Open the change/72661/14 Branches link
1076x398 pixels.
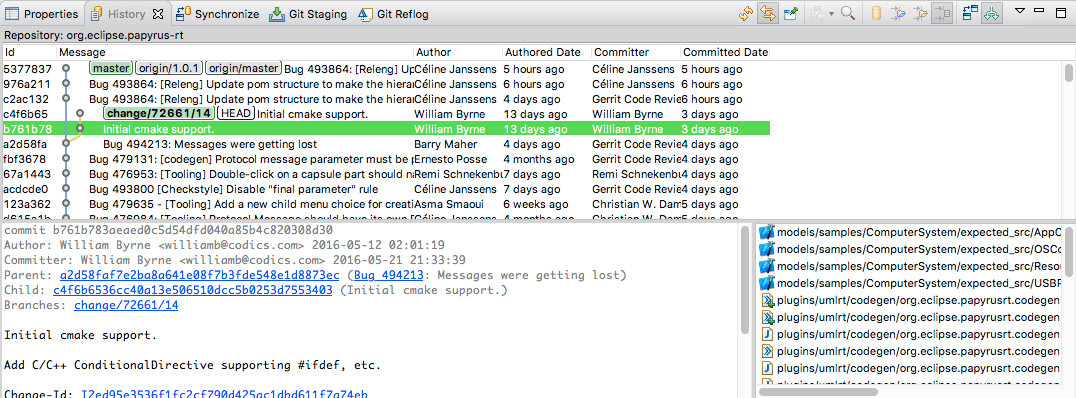[126, 305]
